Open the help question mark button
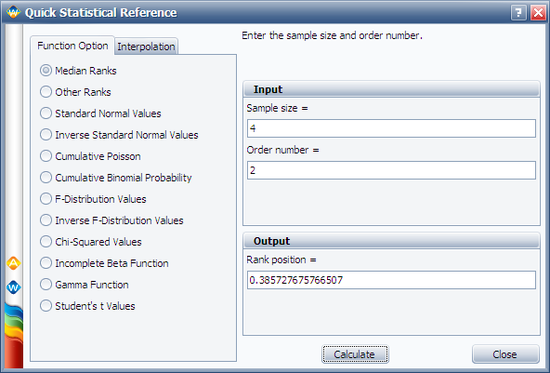Image resolution: width=550 pixels, height=373 pixels. [x=518, y=13]
